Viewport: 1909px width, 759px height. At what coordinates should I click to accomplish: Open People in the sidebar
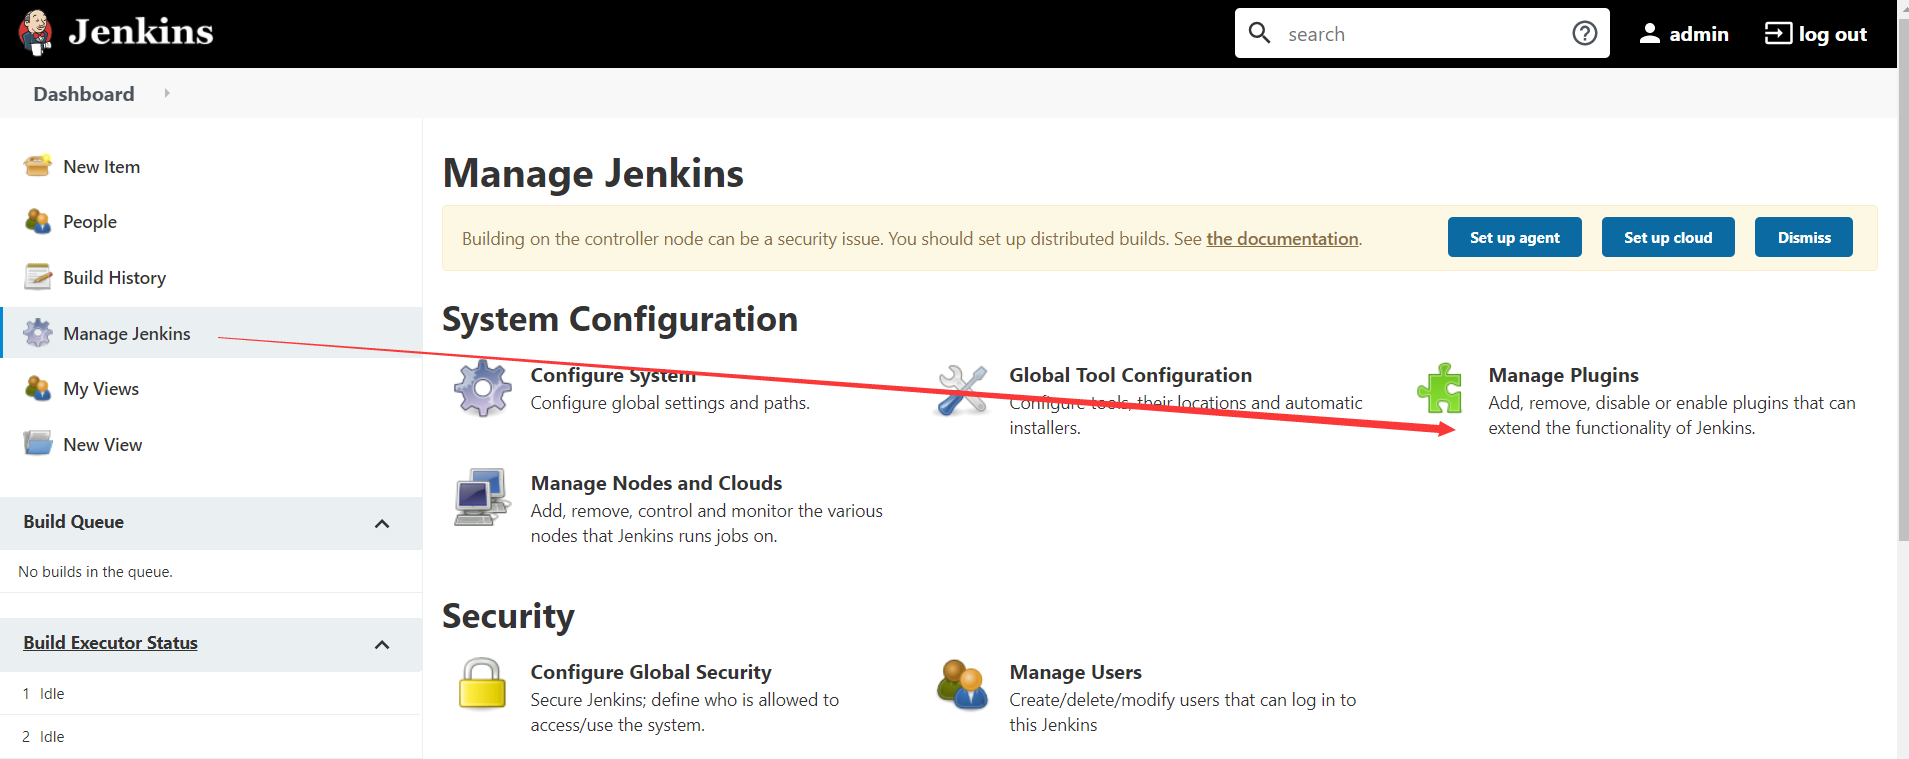point(90,222)
